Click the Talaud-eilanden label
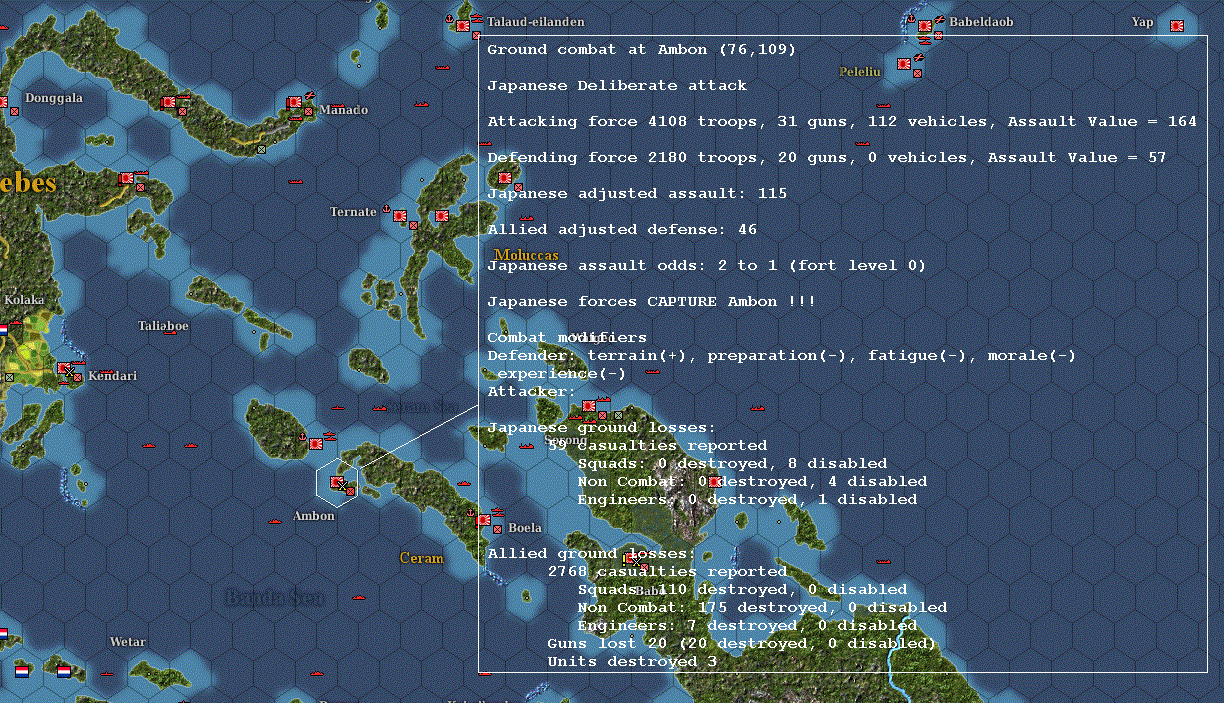The image size is (1224, 703). (536, 21)
